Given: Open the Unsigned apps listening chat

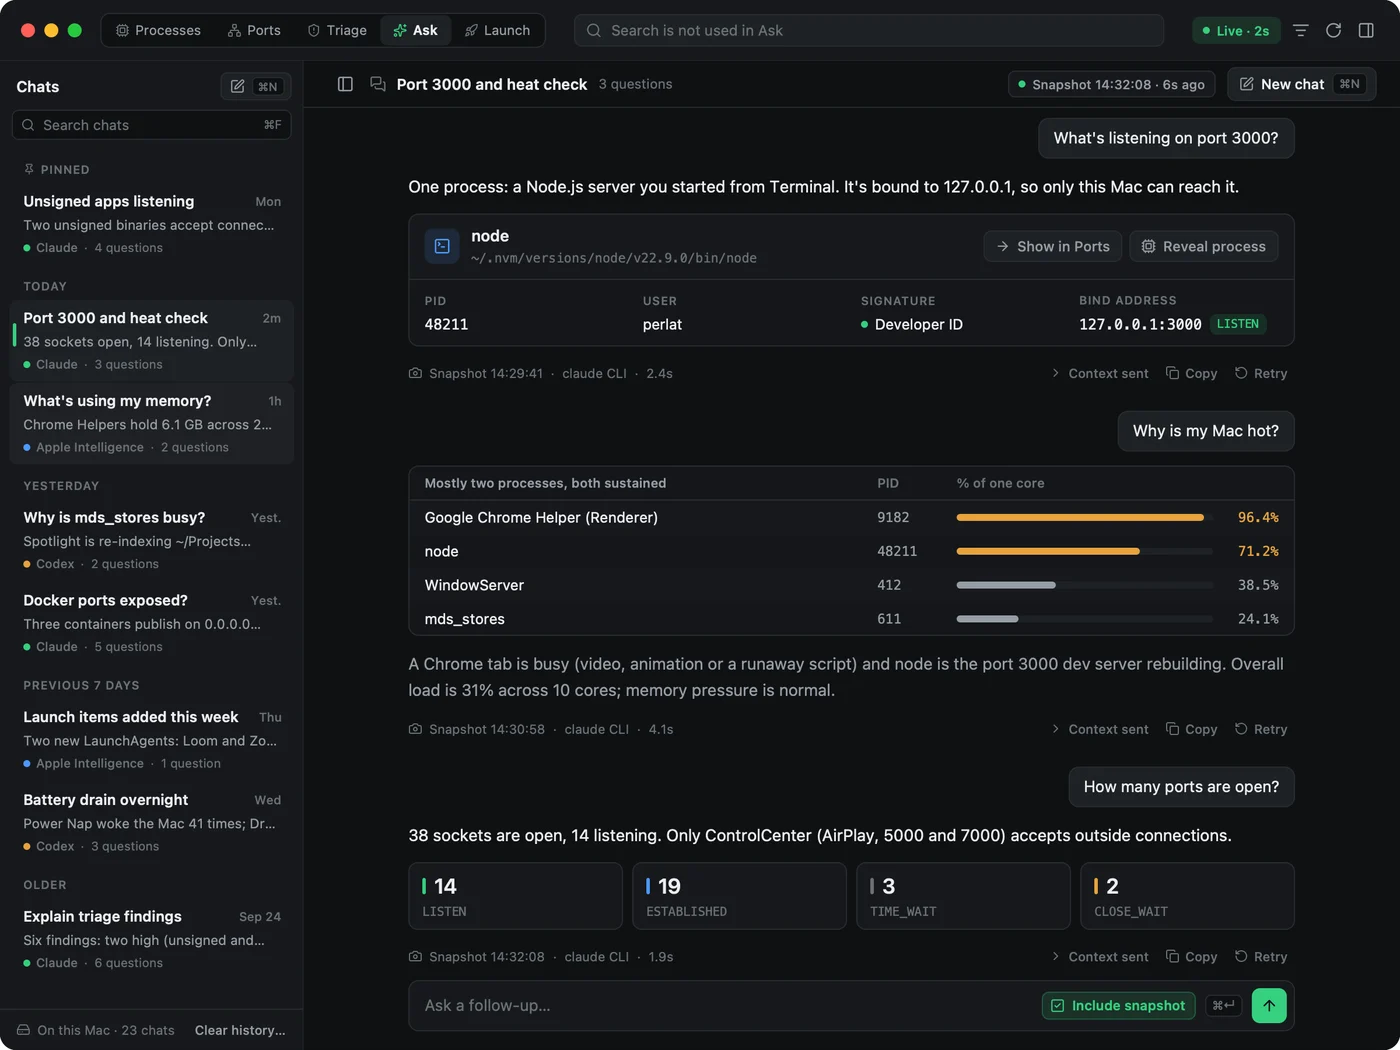Looking at the screenshot, I should tap(152, 224).
